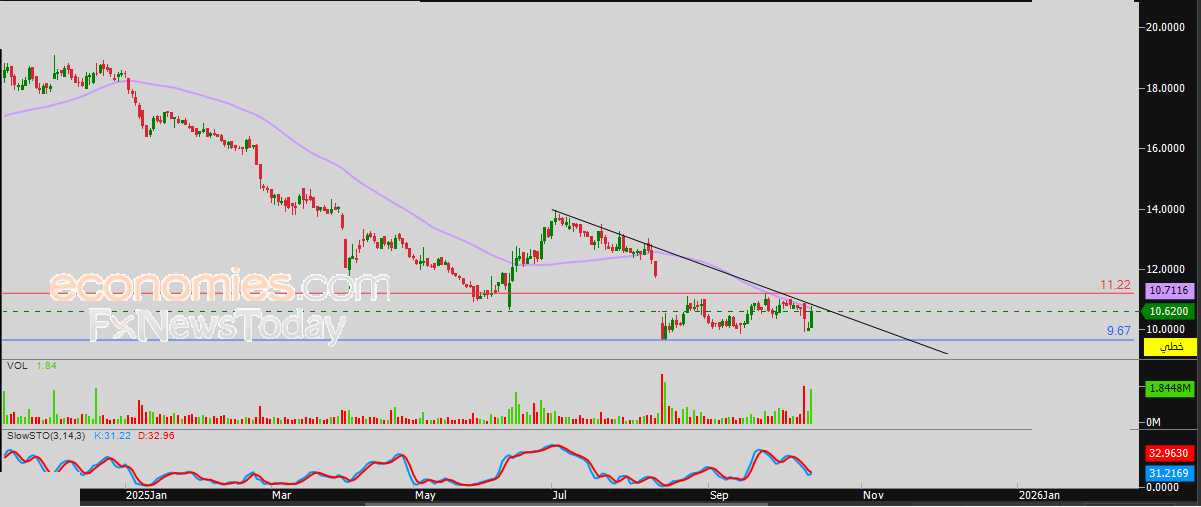Select the 11.22 resistance level label

pyautogui.click(x=1115, y=285)
